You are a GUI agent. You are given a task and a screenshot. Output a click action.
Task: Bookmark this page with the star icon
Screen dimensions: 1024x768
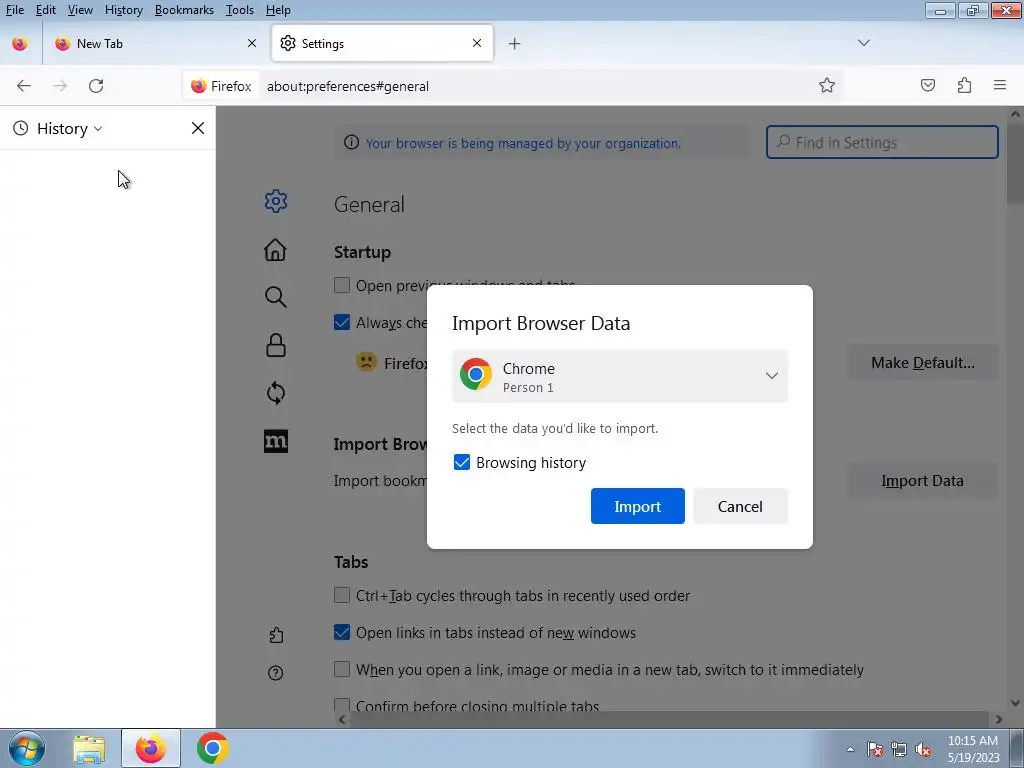coord(827,86)
